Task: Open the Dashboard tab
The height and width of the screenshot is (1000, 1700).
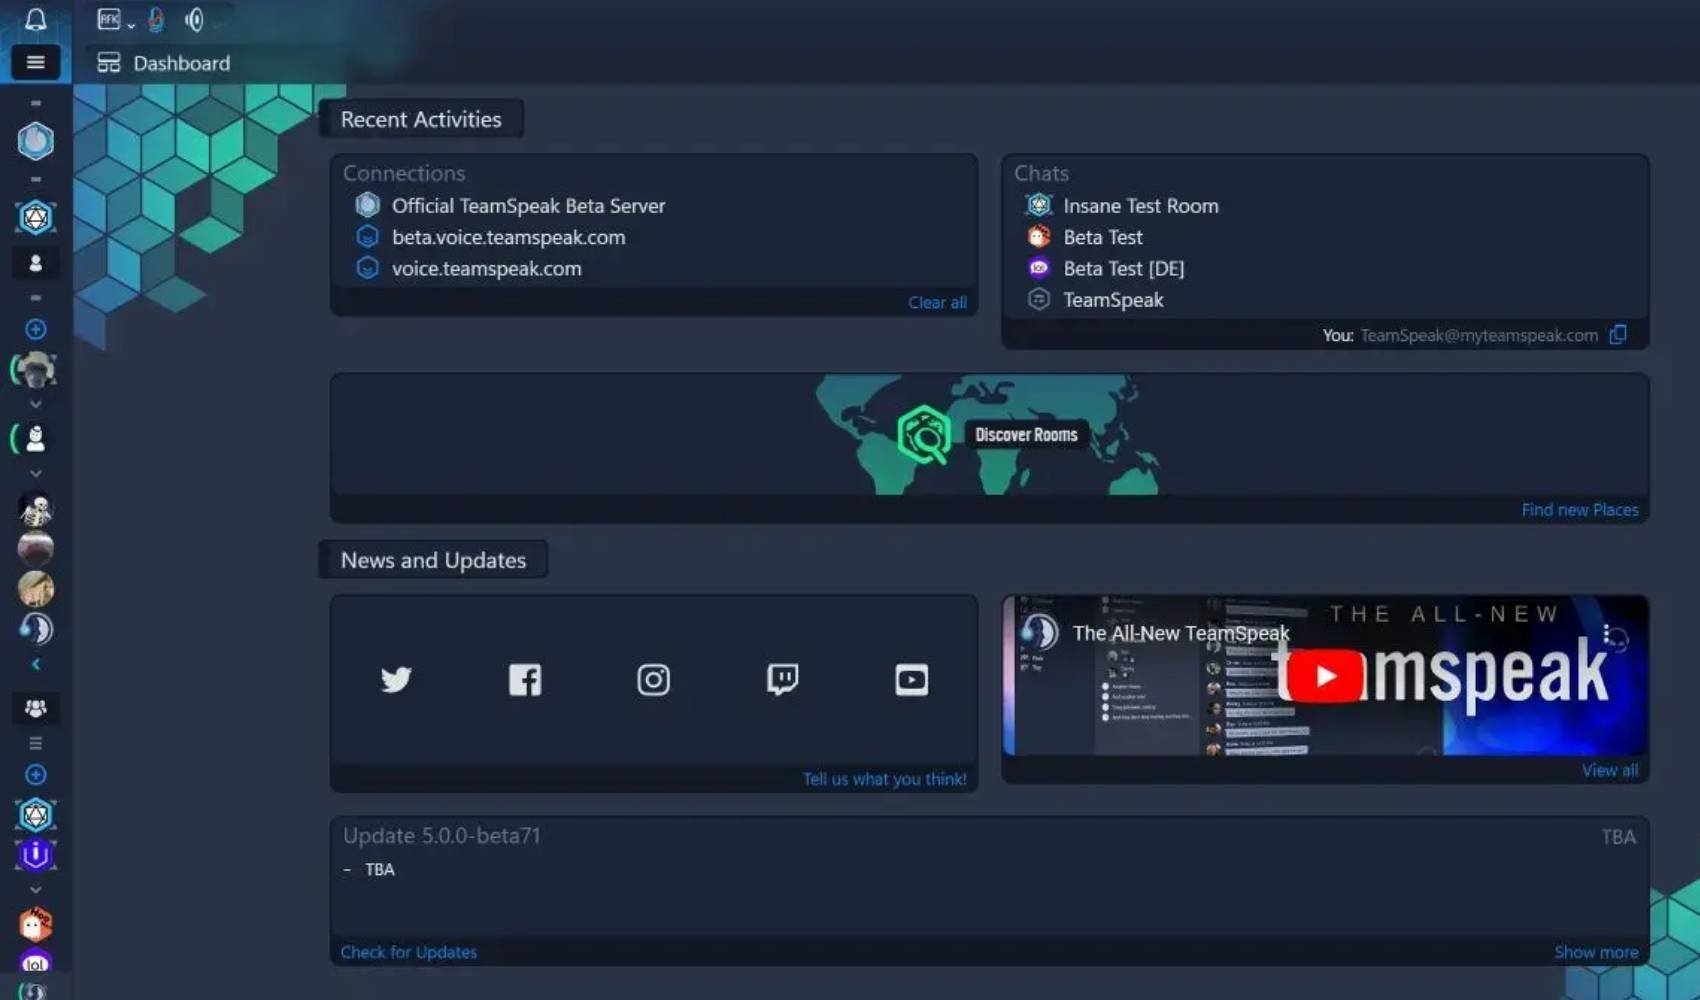Action: pos(163,63)
